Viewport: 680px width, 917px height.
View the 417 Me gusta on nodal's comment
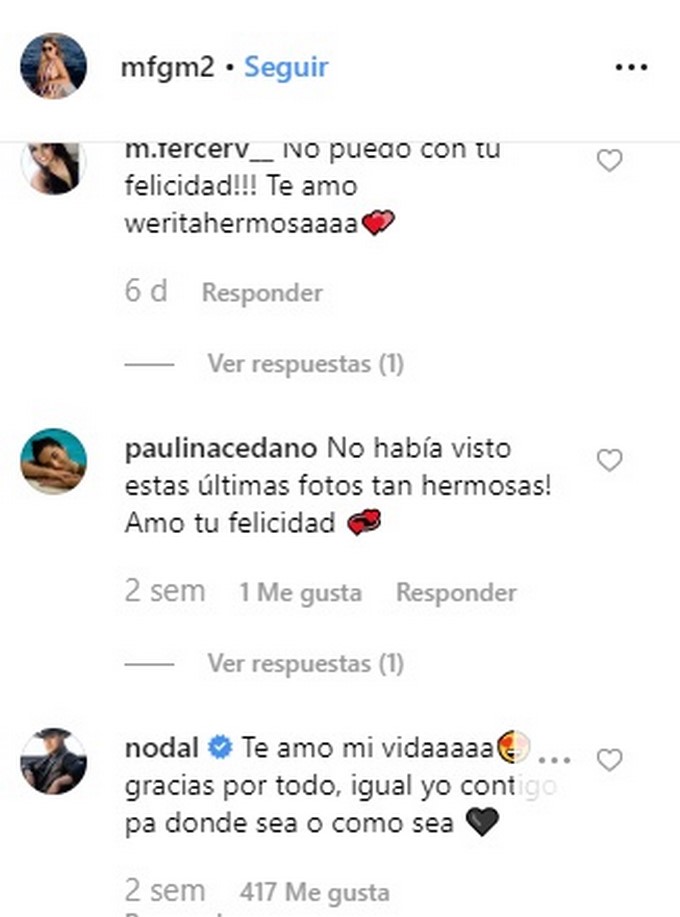315,892
